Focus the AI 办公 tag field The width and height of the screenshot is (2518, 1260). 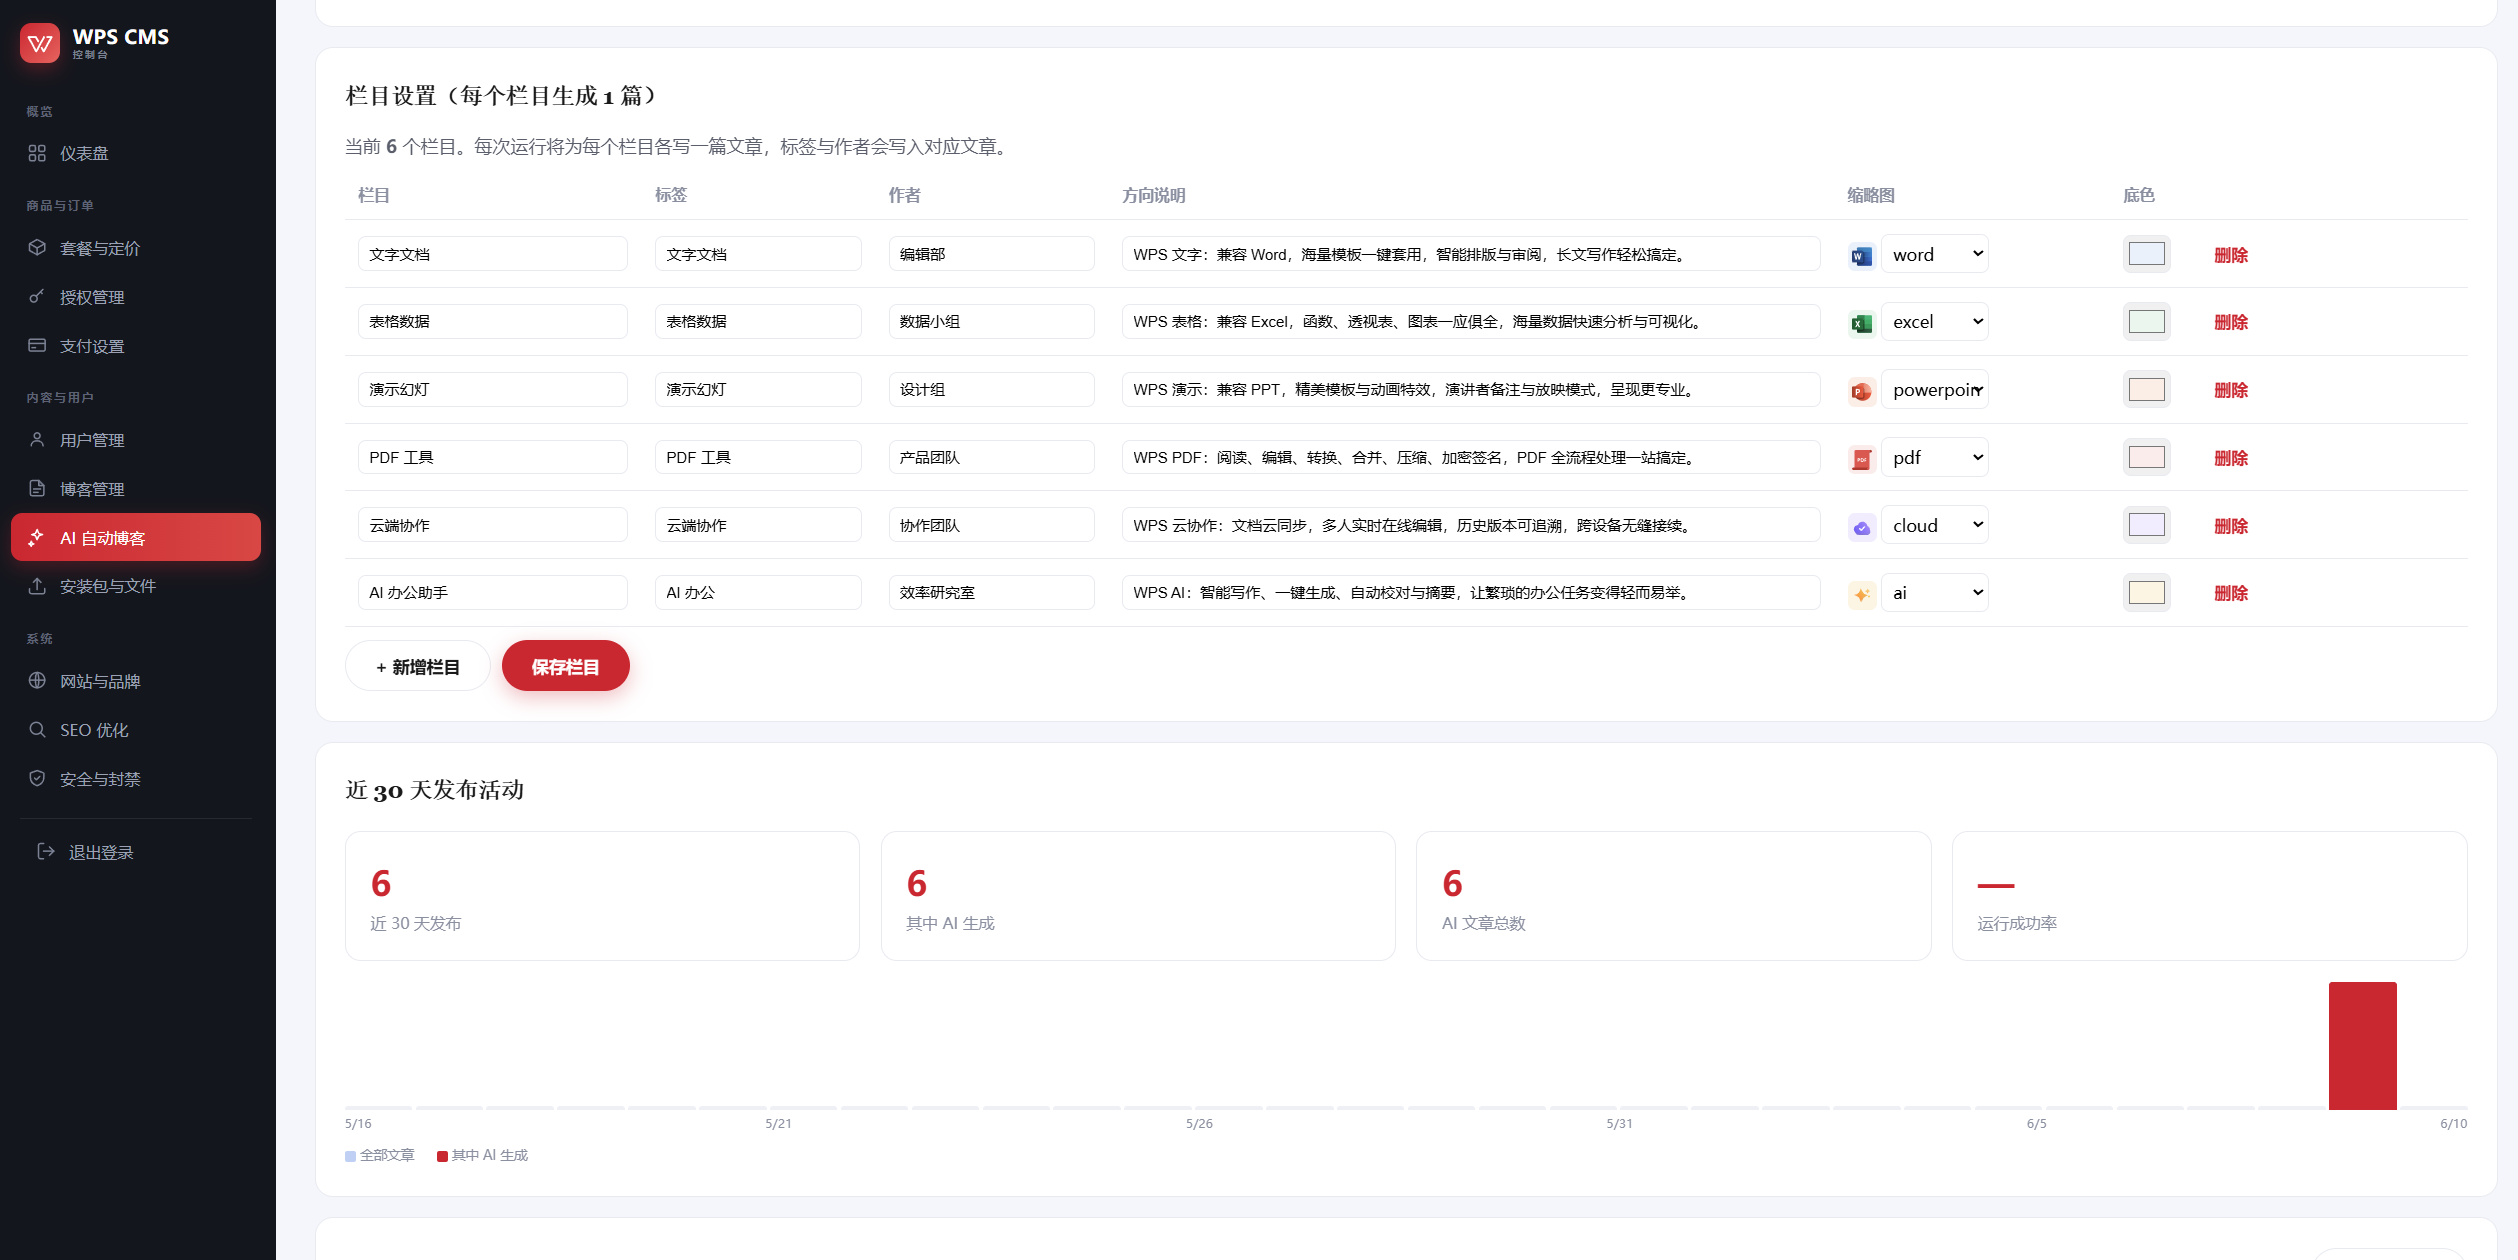758,592
